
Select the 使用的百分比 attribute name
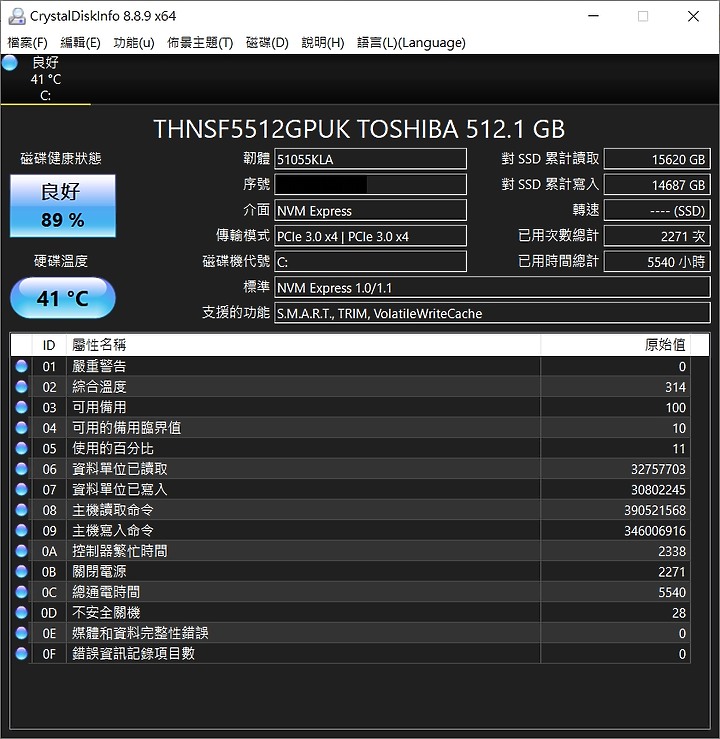113,448
